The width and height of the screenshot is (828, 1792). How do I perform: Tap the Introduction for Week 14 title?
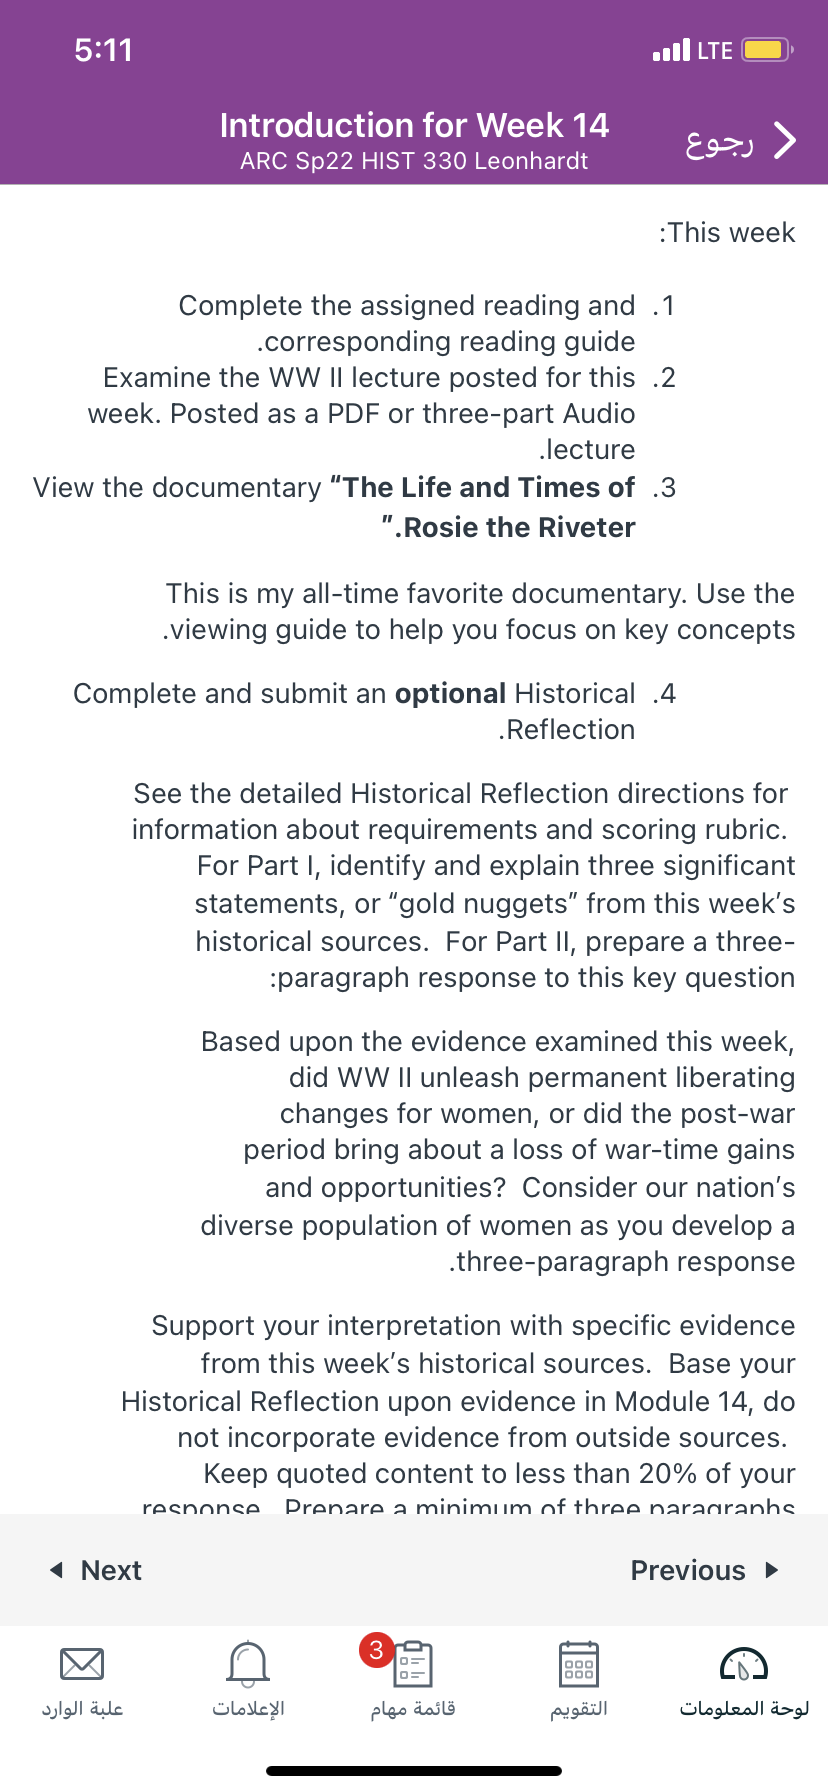[414, 125]
